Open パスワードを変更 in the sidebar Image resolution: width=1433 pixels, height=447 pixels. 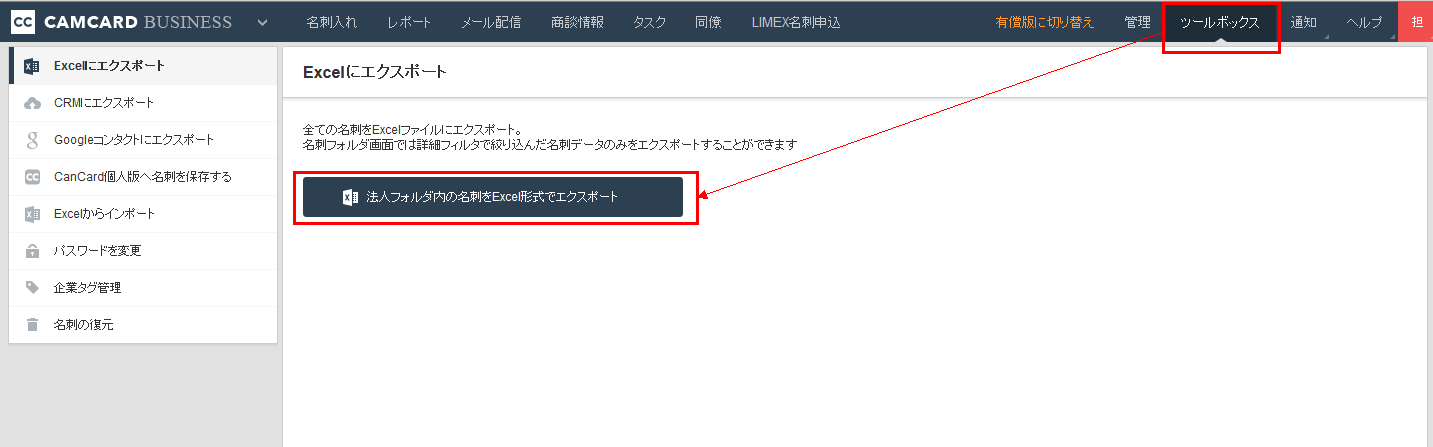click(143, 251)
